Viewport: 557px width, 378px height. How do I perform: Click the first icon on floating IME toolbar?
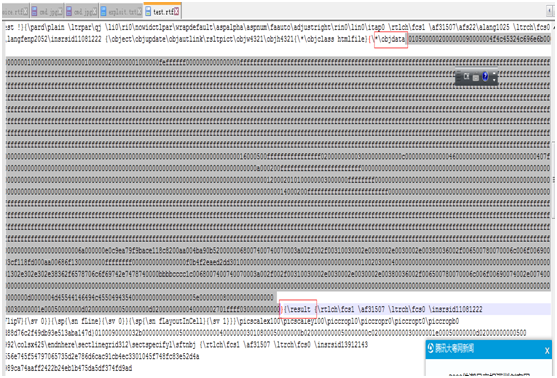coord(466,76)
